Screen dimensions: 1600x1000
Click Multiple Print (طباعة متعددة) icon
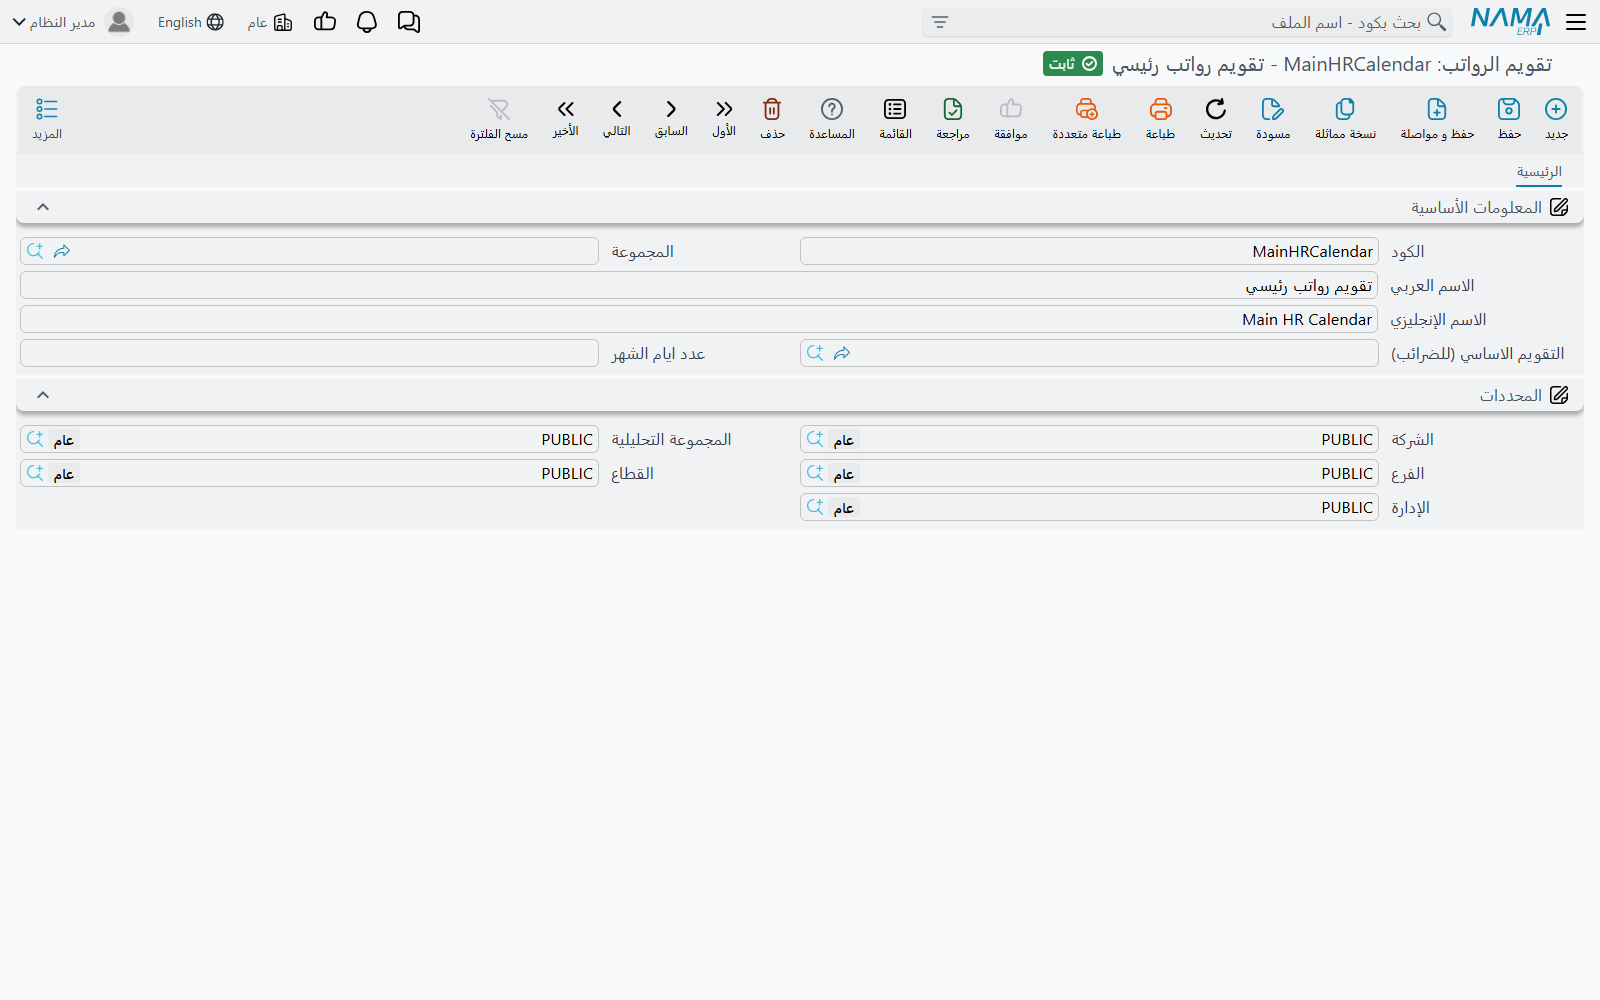(x=1087, y=109)
